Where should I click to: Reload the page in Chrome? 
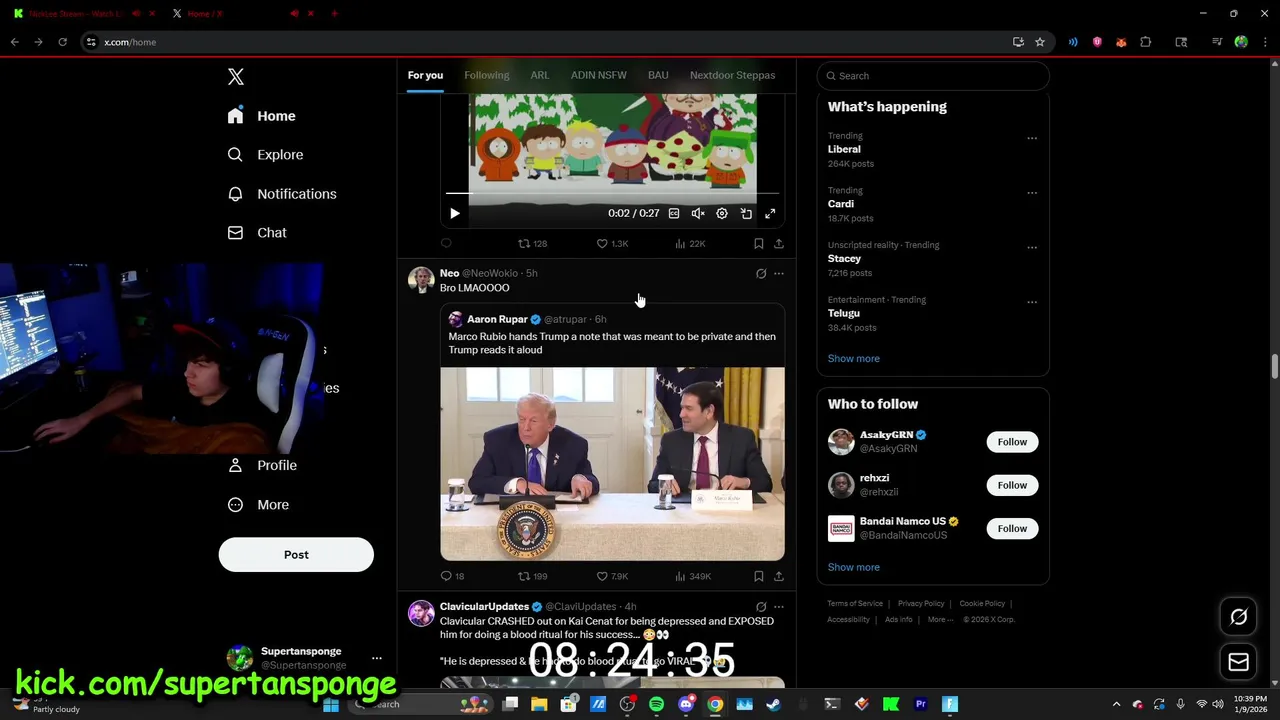coord(62,42)
